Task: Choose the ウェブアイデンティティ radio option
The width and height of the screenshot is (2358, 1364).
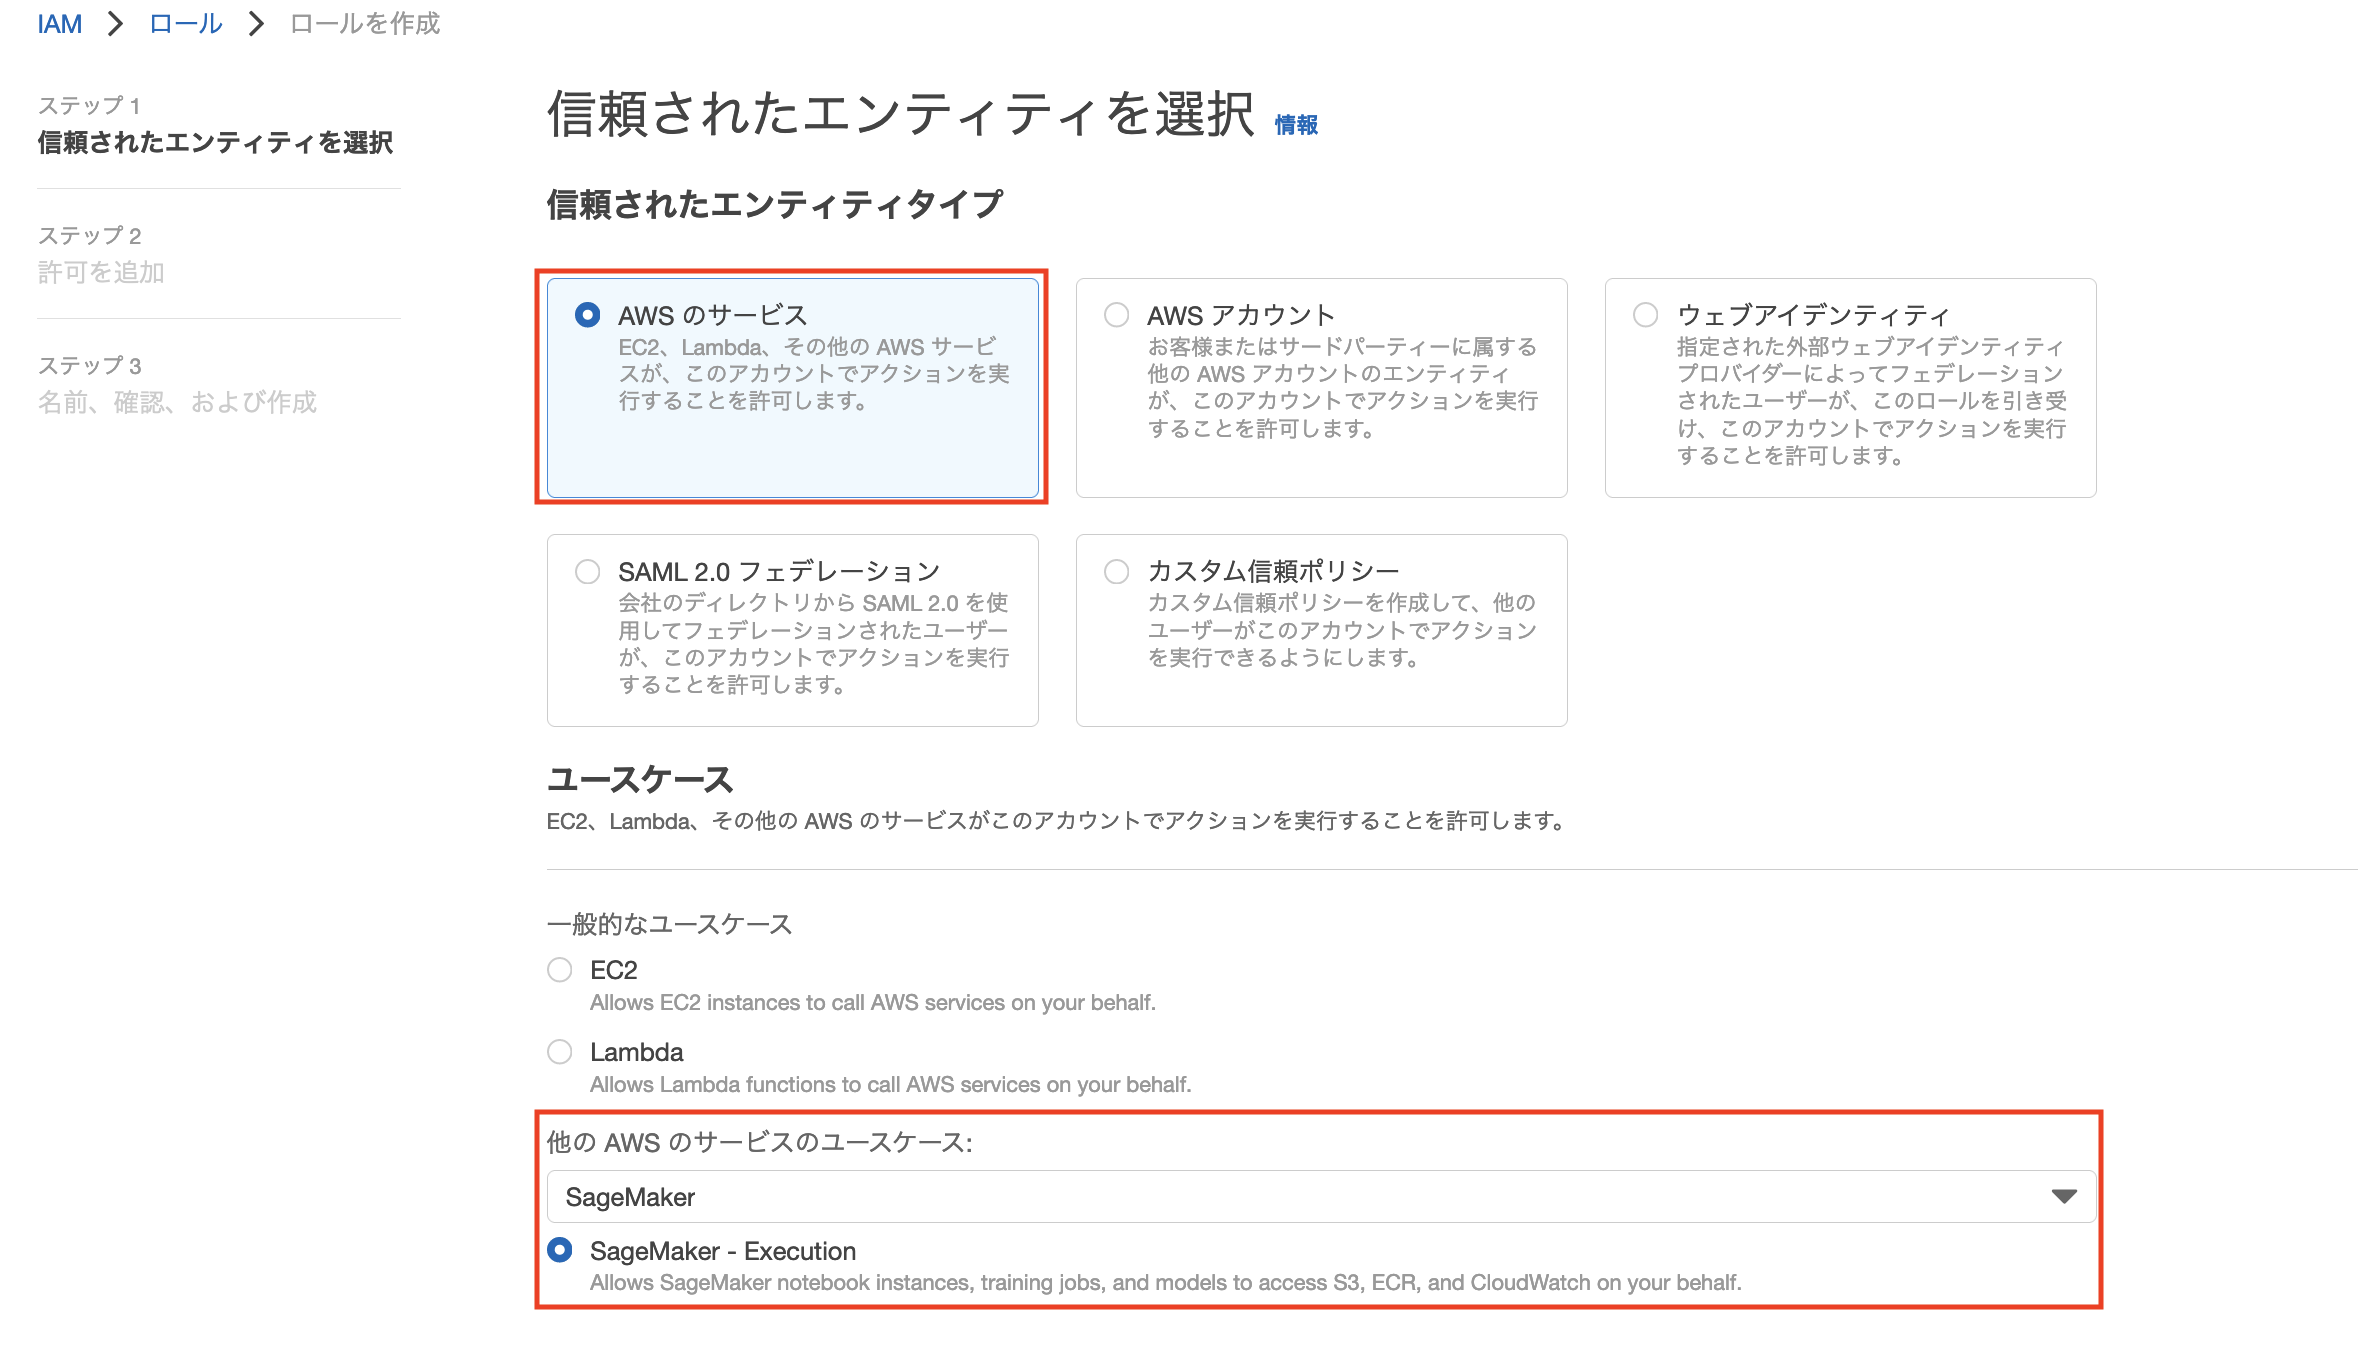Action: tap(1646, 315)
